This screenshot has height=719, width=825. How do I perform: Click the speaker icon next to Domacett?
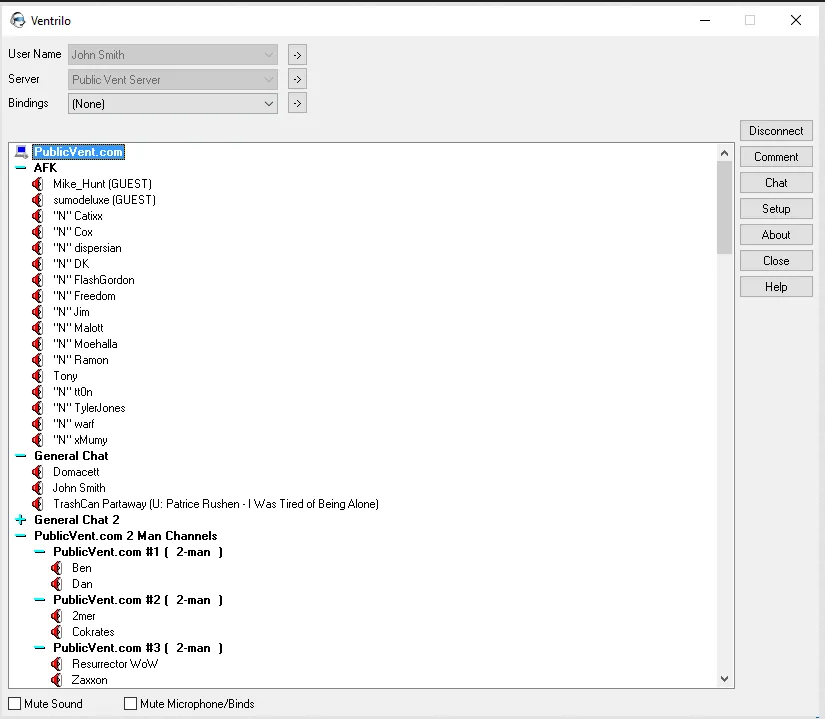(38, 472)
